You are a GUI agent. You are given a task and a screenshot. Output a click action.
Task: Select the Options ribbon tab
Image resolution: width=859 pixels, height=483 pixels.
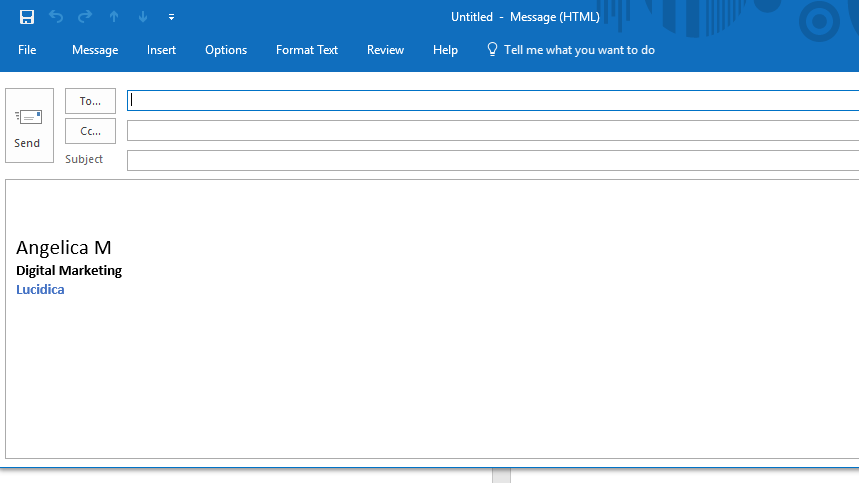coord(226,50)
